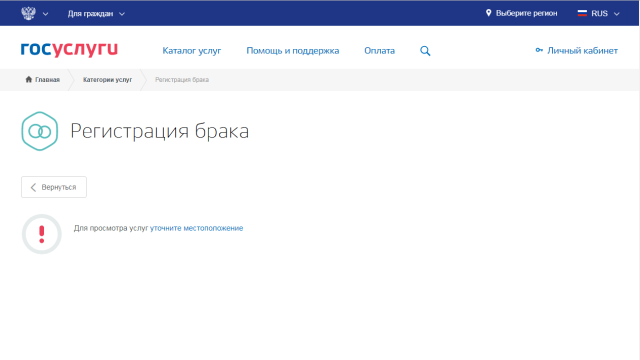
Task: Open the 'Для граждан' audience dropdown
Action: tap(96, 14)
